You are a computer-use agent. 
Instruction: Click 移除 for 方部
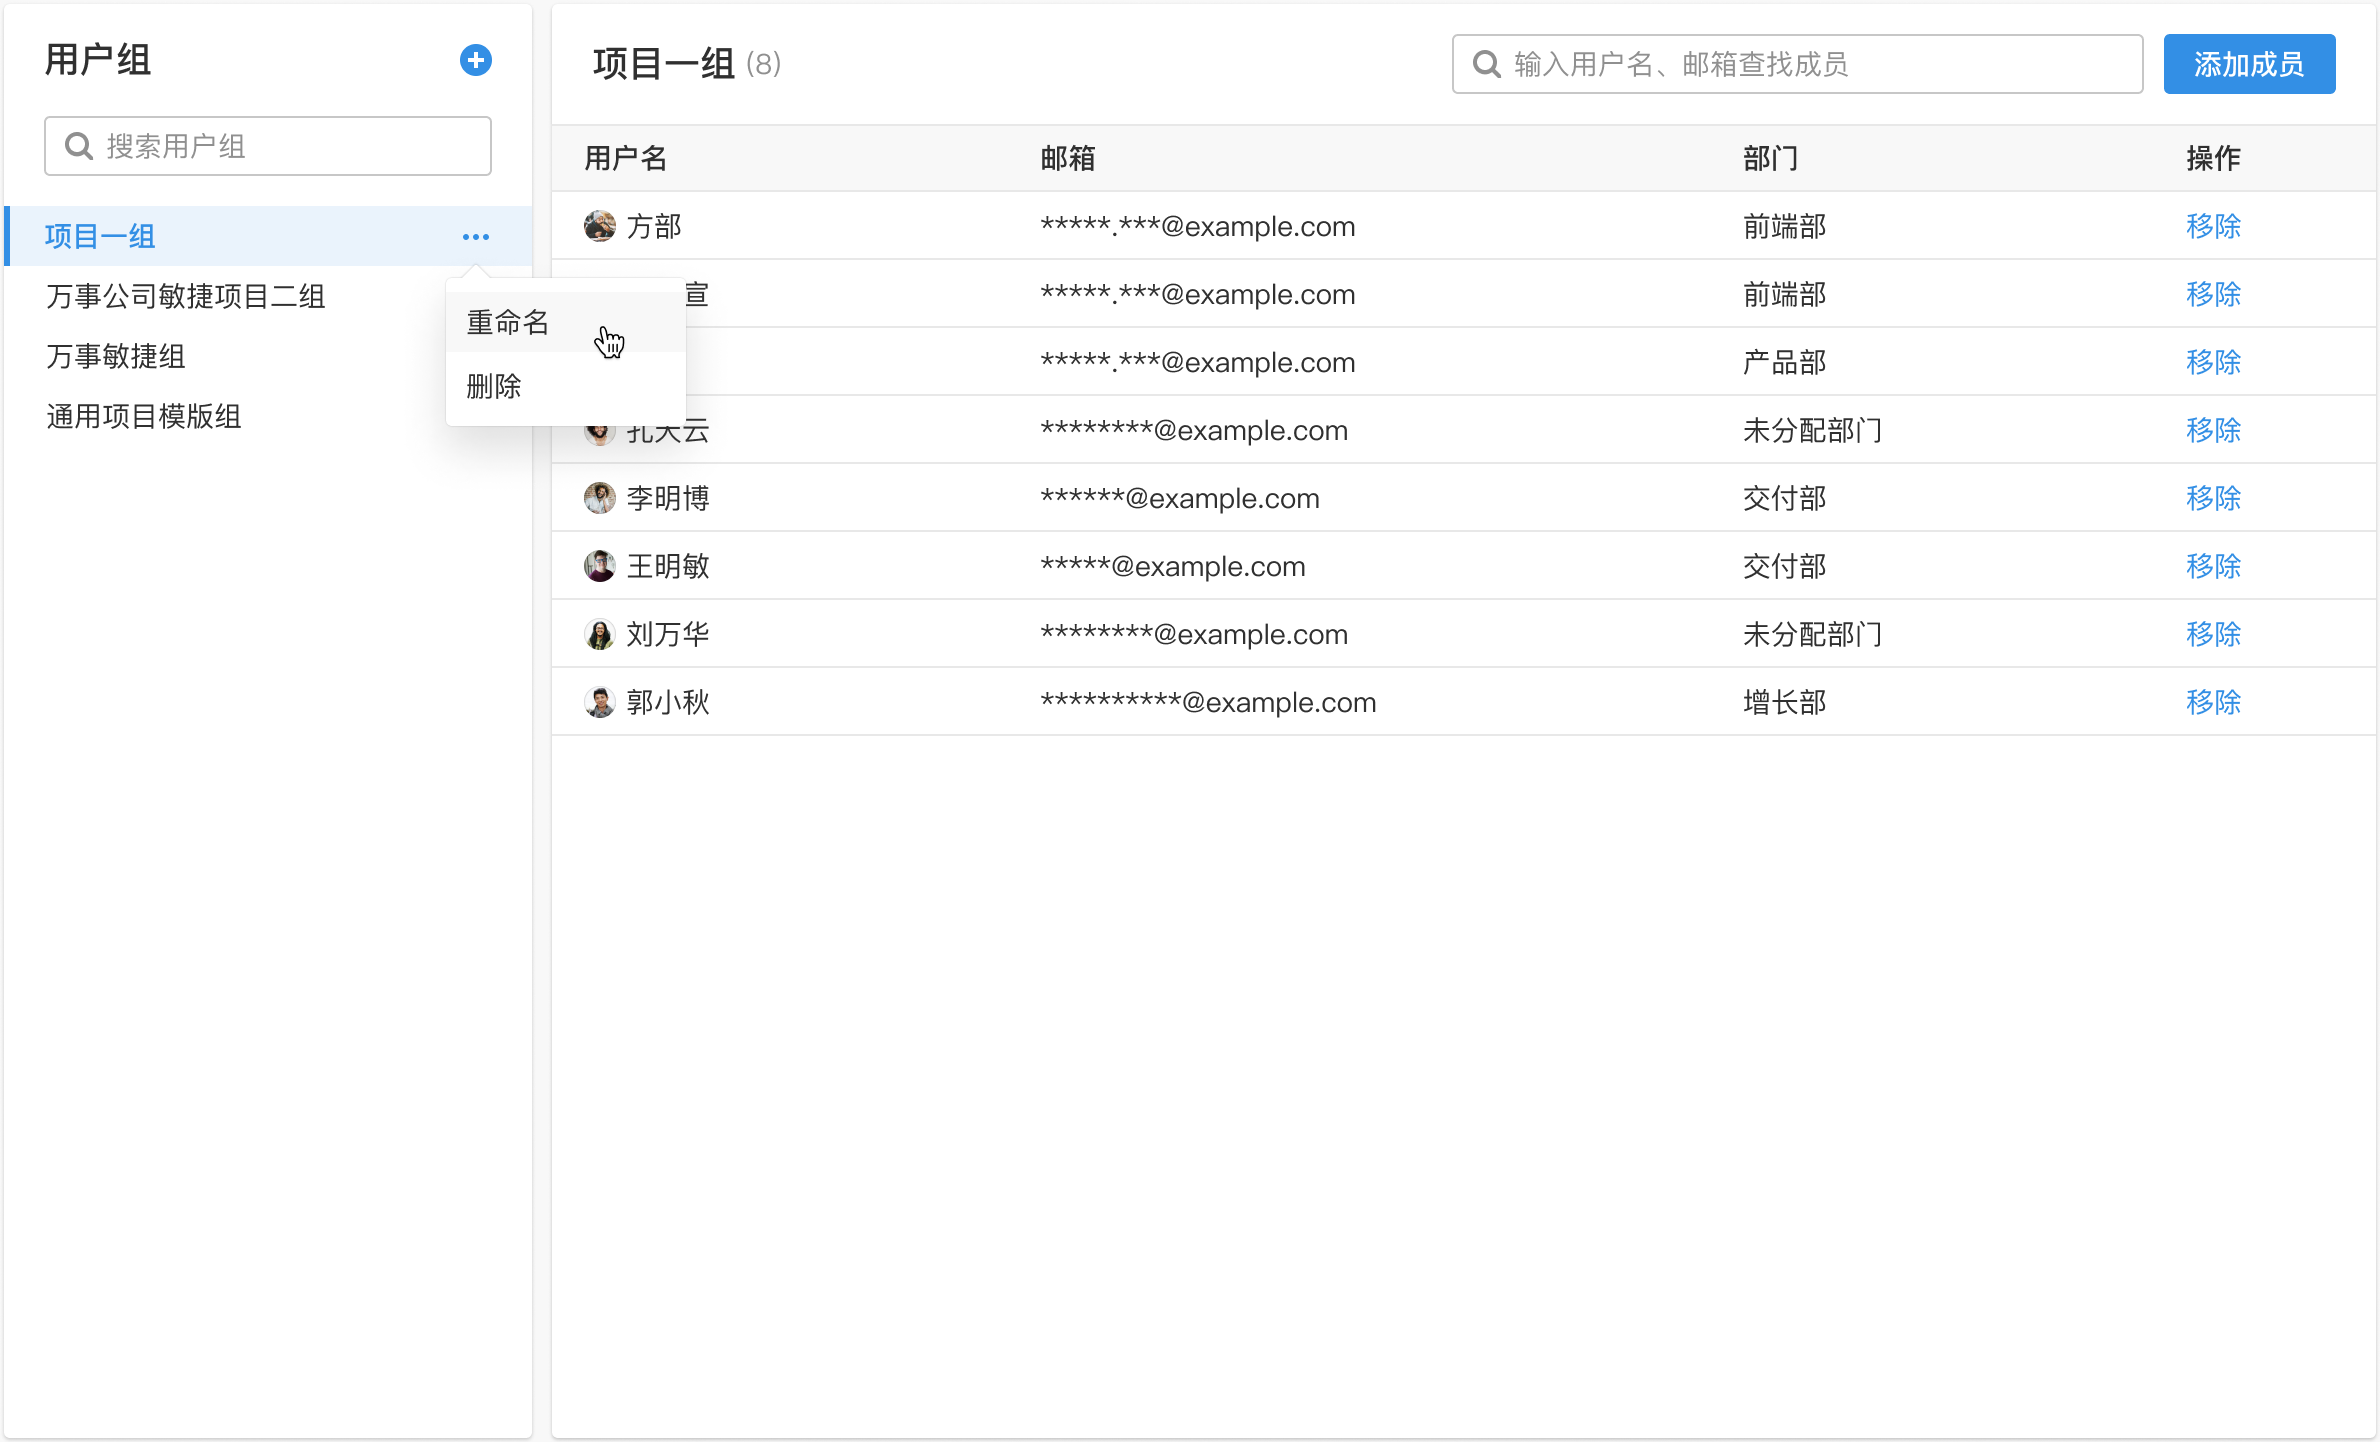pos(2213,226)
